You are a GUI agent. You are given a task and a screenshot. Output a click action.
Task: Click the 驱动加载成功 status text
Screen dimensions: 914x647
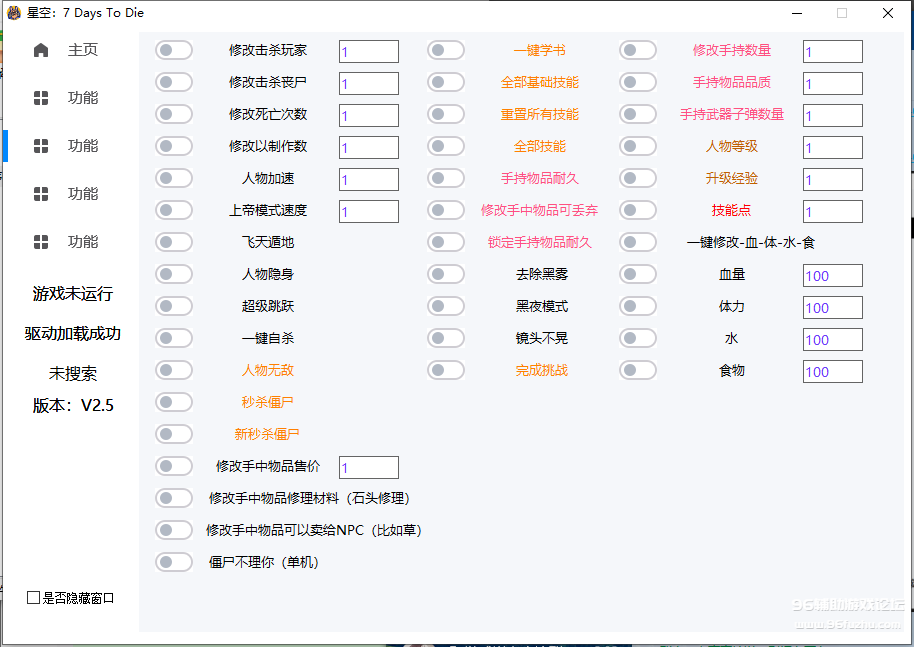[x=73, y=333]
